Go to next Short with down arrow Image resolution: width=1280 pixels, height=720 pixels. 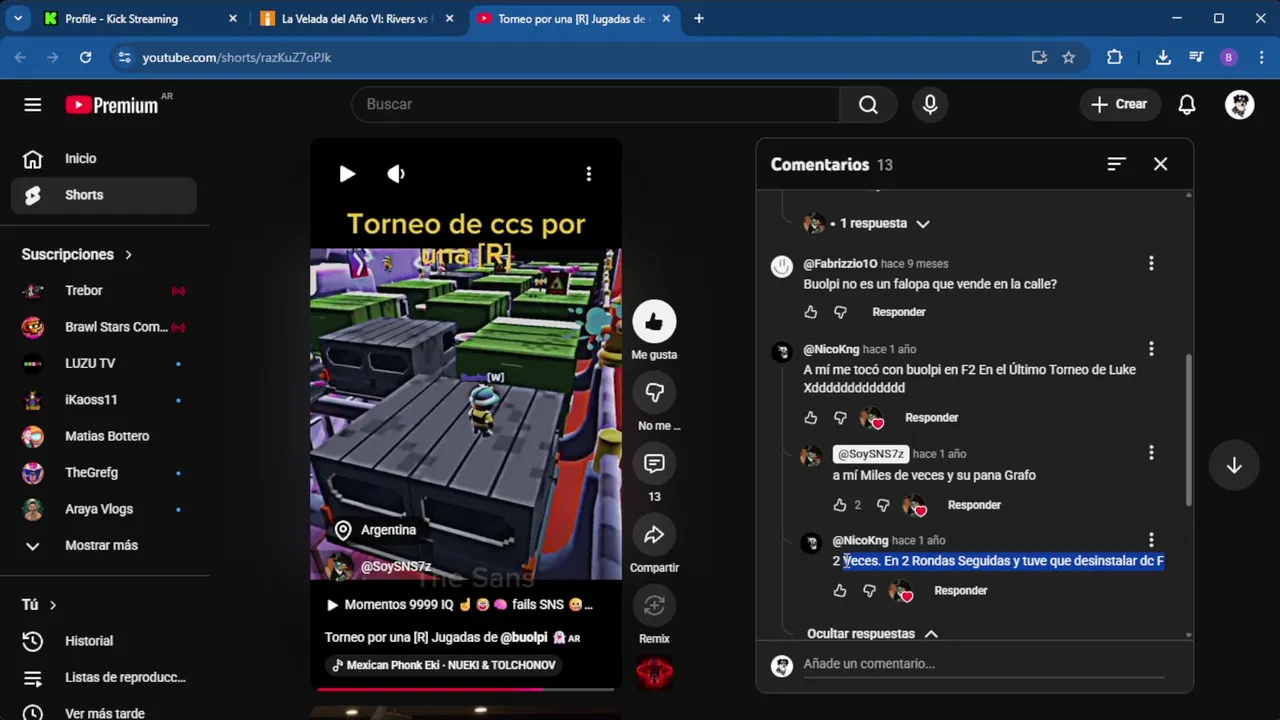(x=1234, y=465)
